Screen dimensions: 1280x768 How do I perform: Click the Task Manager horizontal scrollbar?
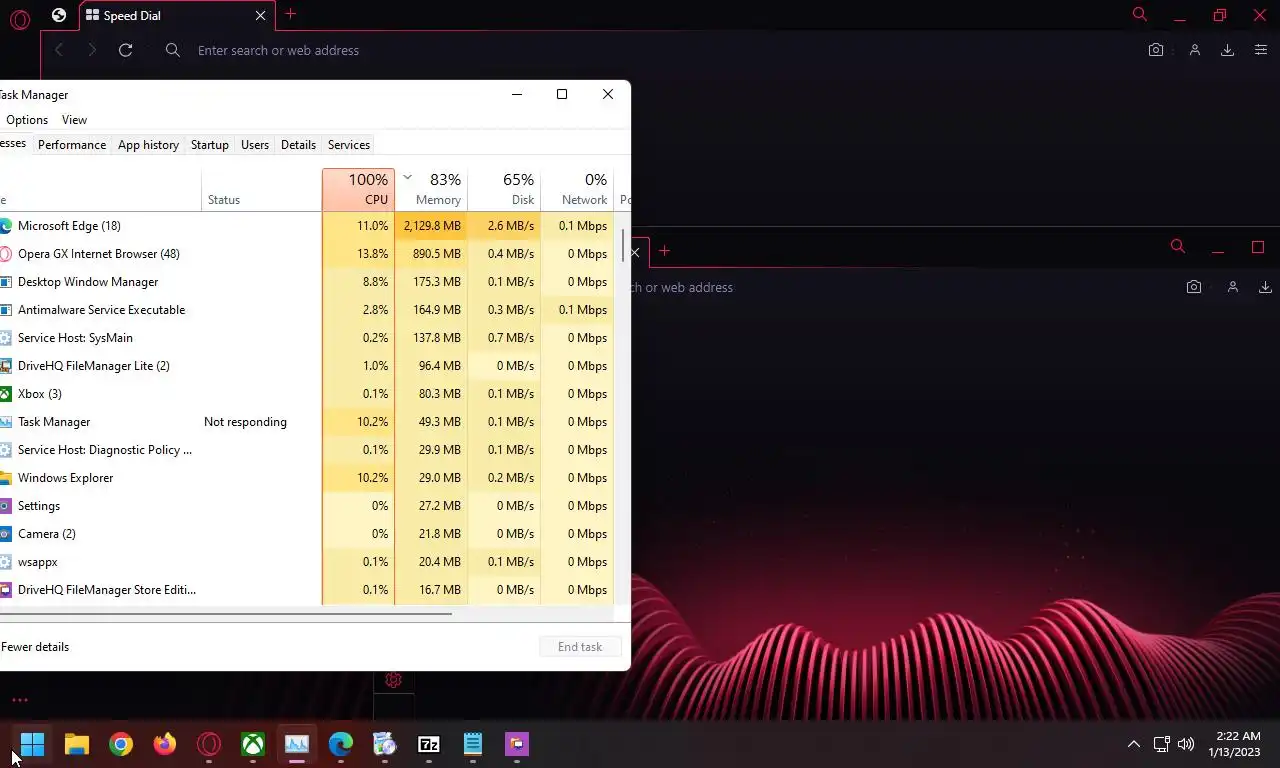[x=226, y=613]
